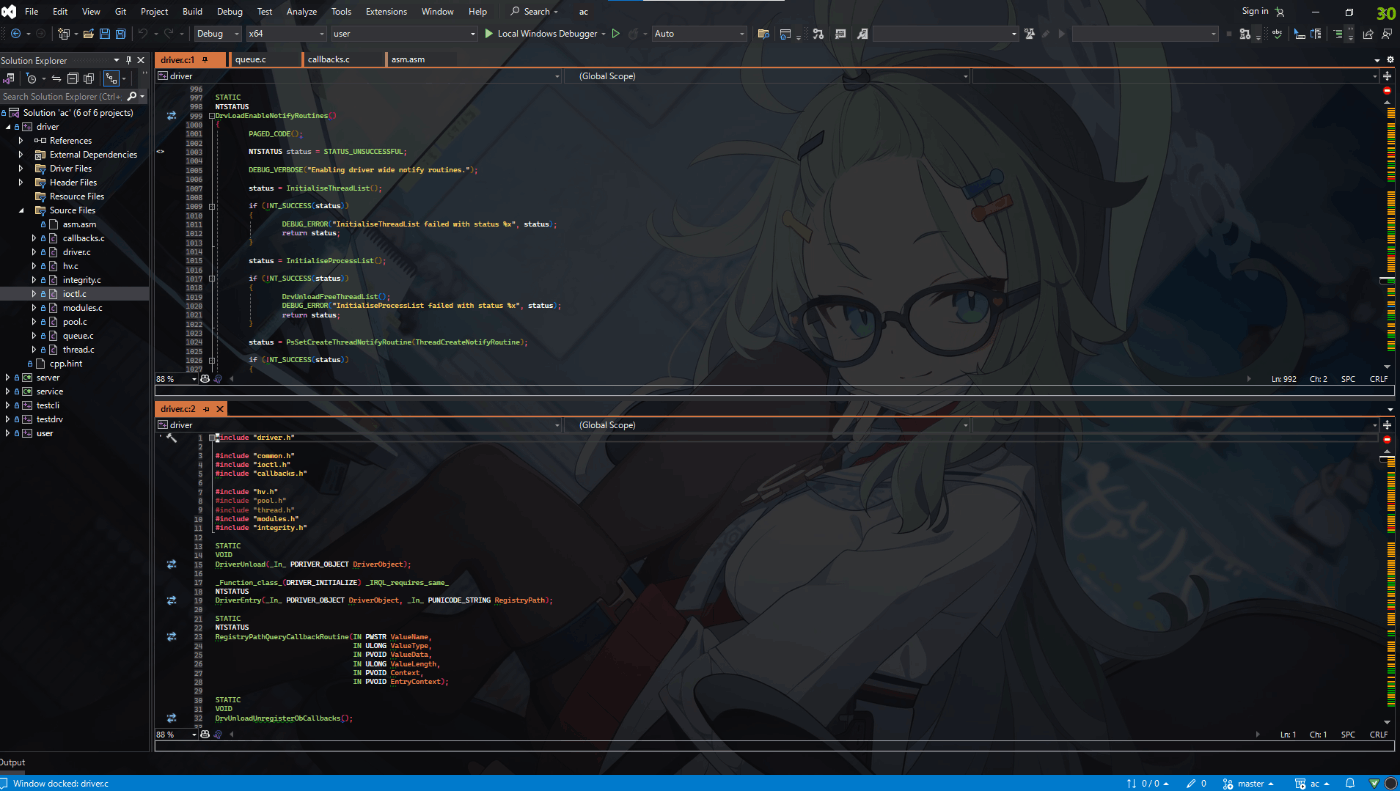Viewport: 1400px width, 791px height.
Task: Collapse the Source Files folder
Action: point(21,211)
